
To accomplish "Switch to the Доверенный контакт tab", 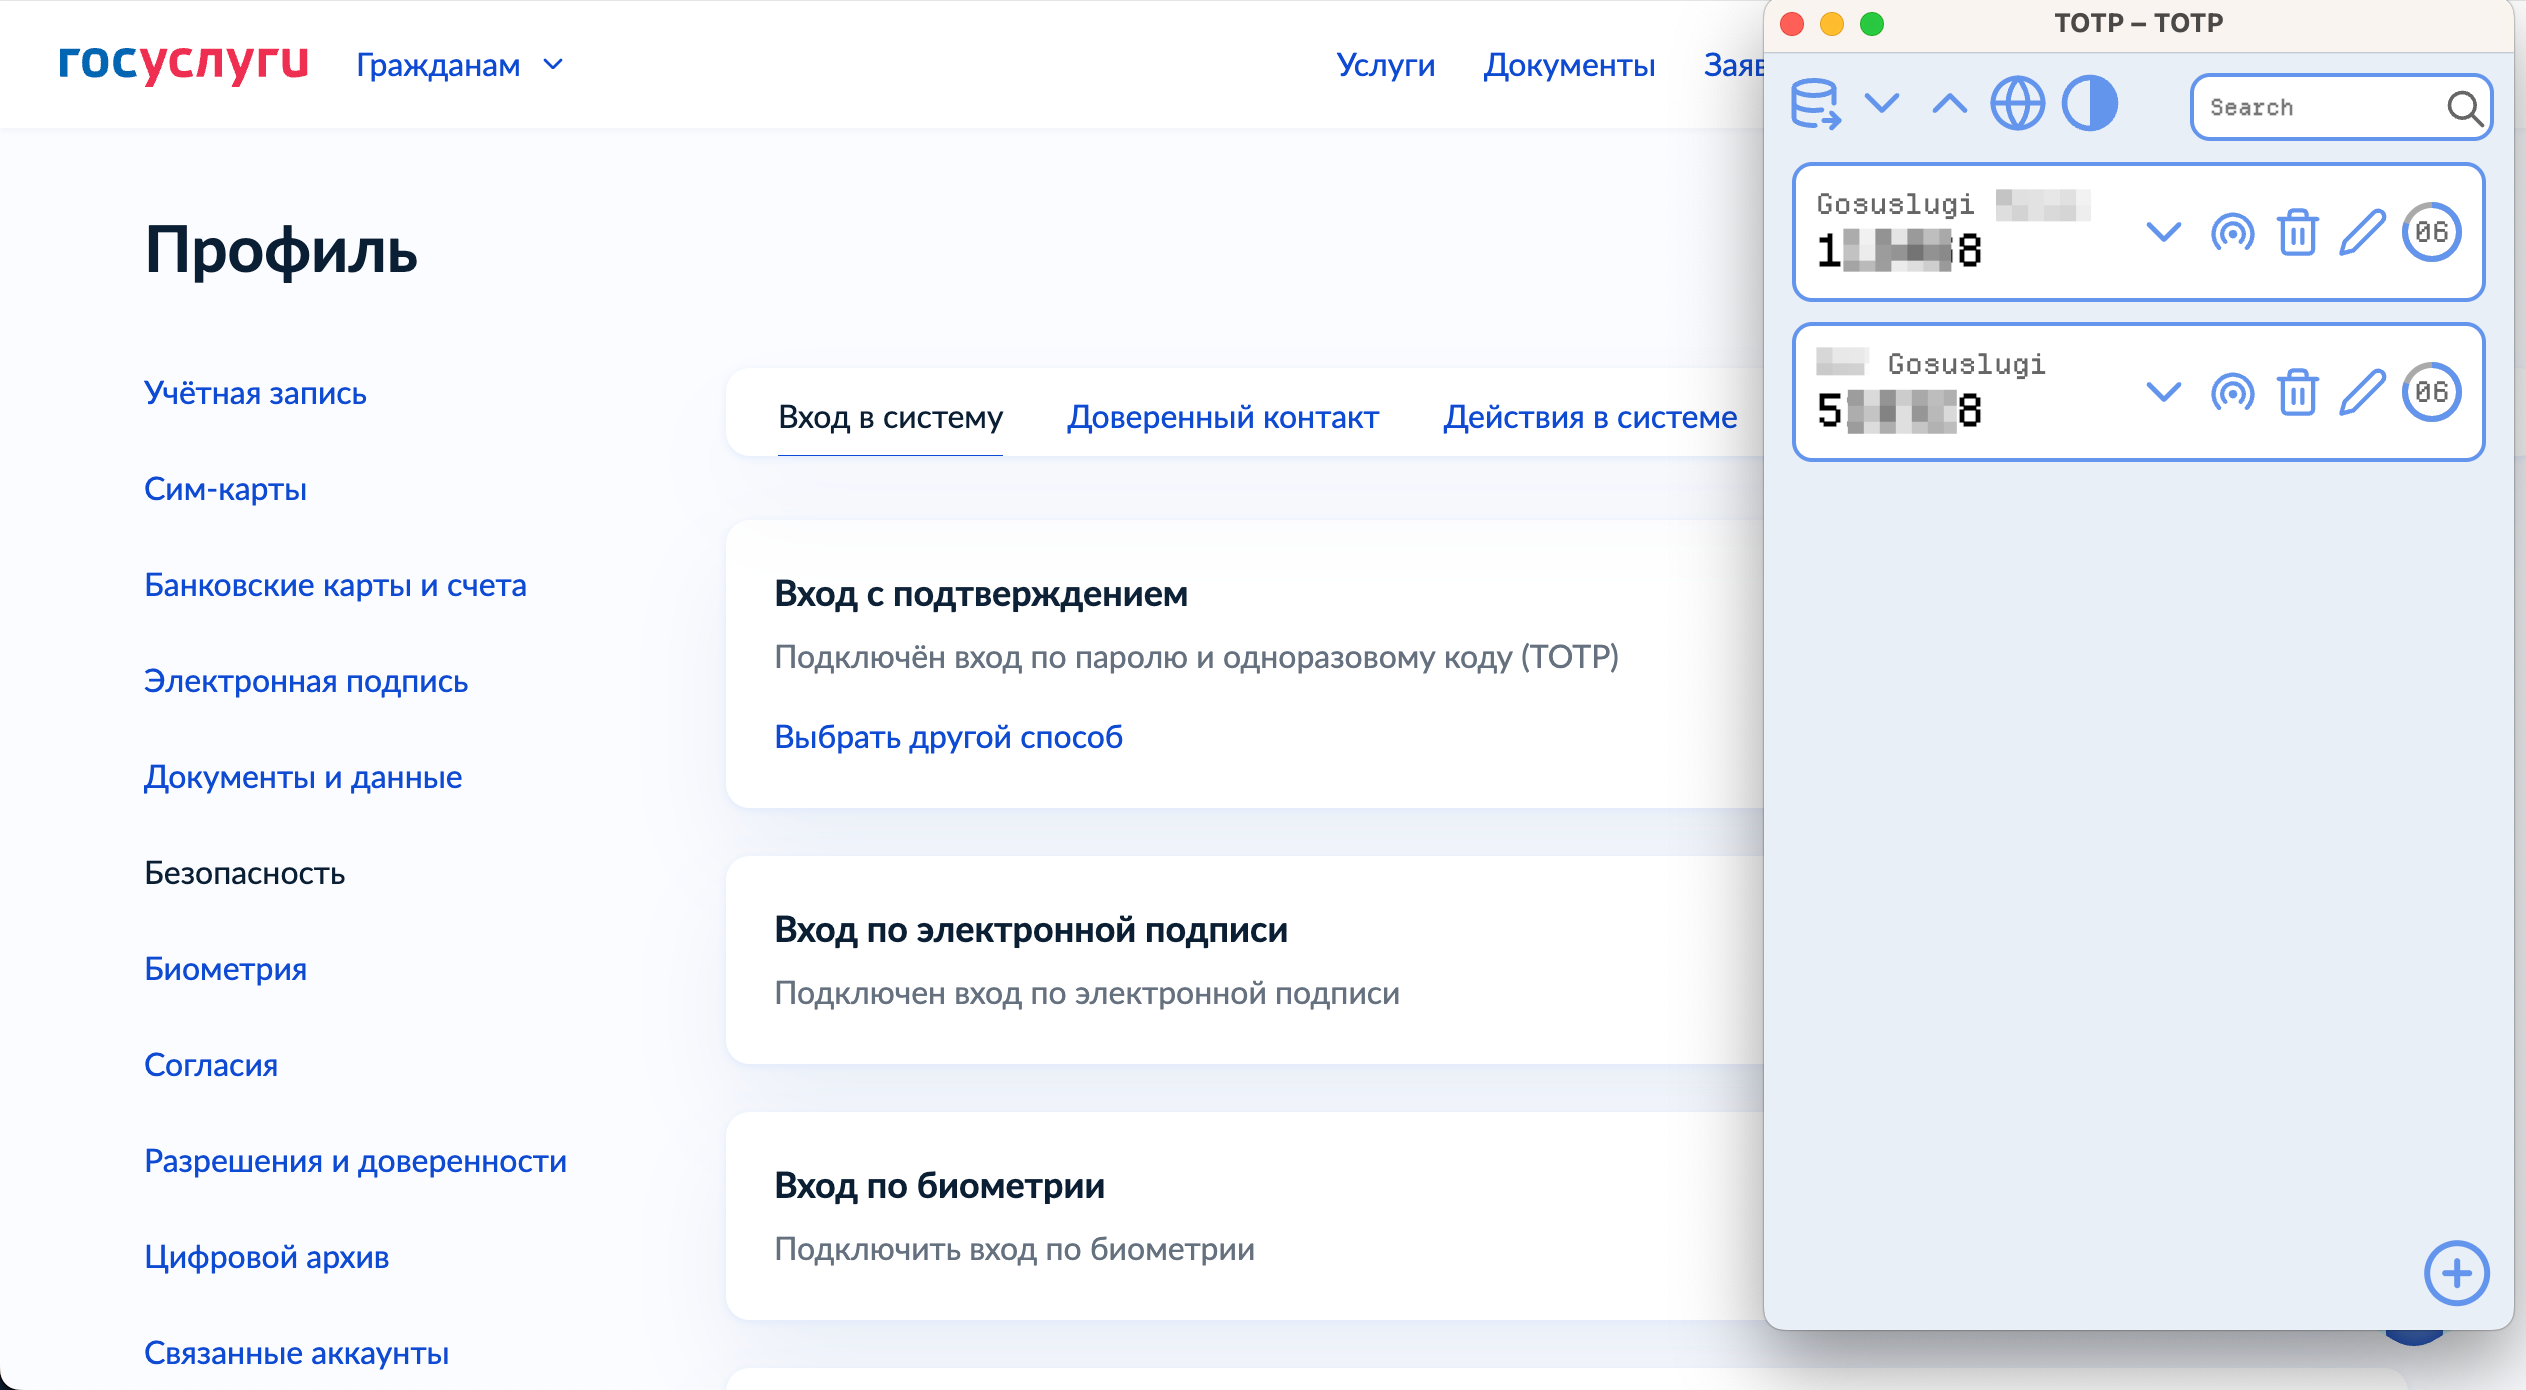I will tap(1222, 417).
